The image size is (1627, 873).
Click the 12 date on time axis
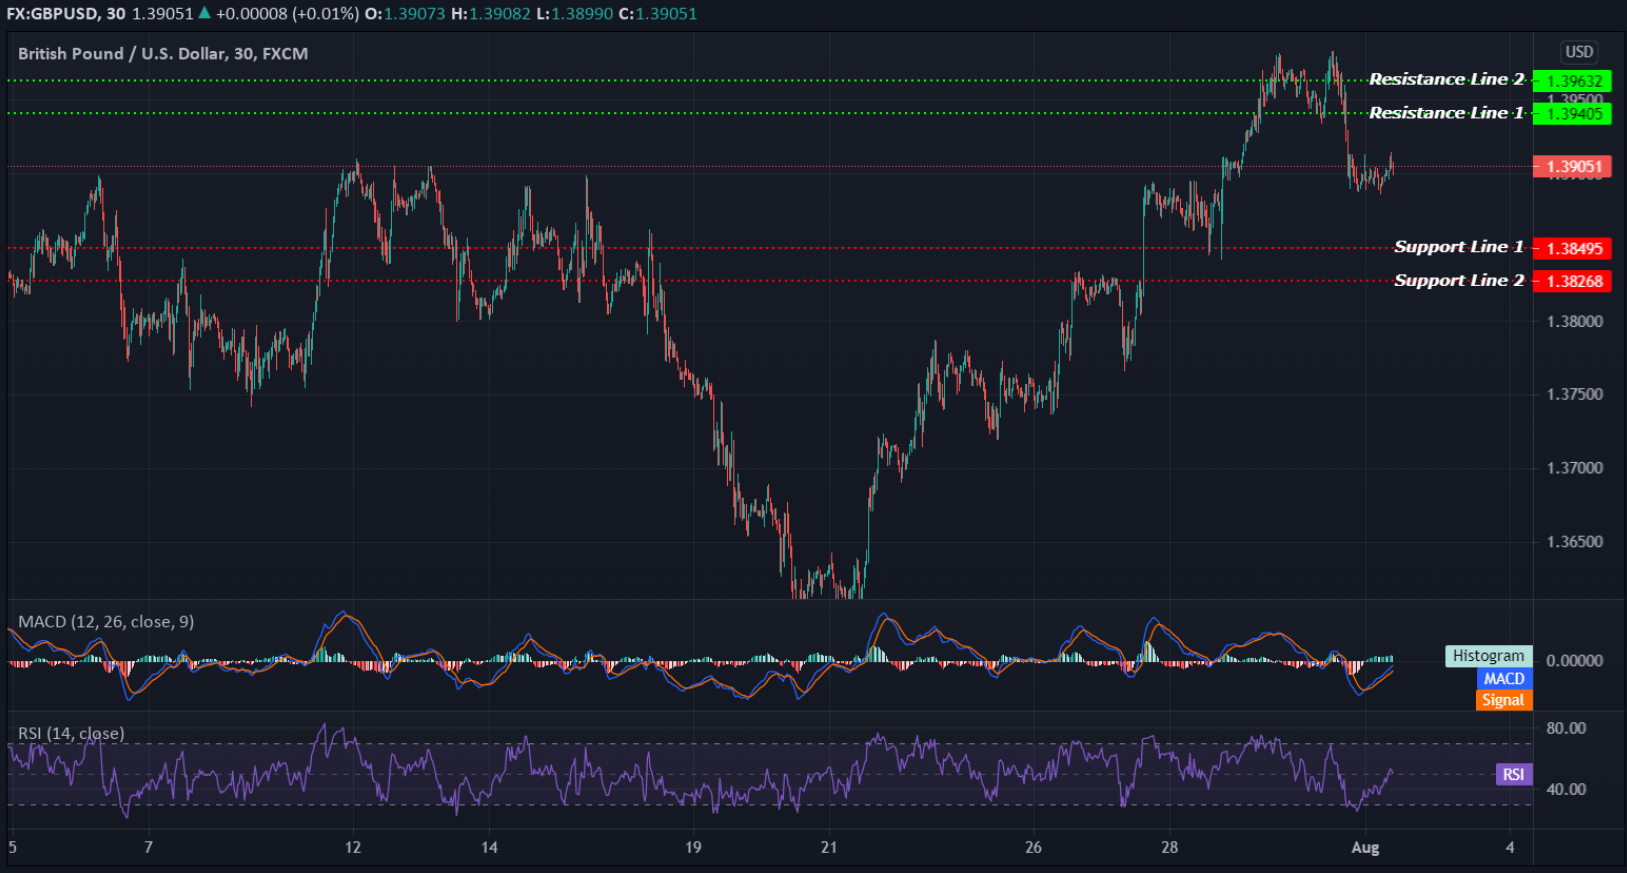point(353,847)
